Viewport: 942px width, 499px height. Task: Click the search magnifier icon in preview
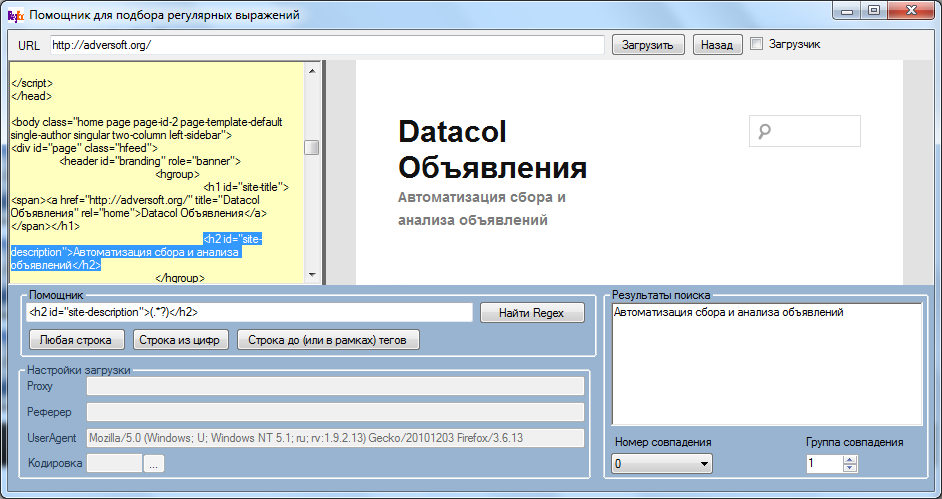(765, 131)
